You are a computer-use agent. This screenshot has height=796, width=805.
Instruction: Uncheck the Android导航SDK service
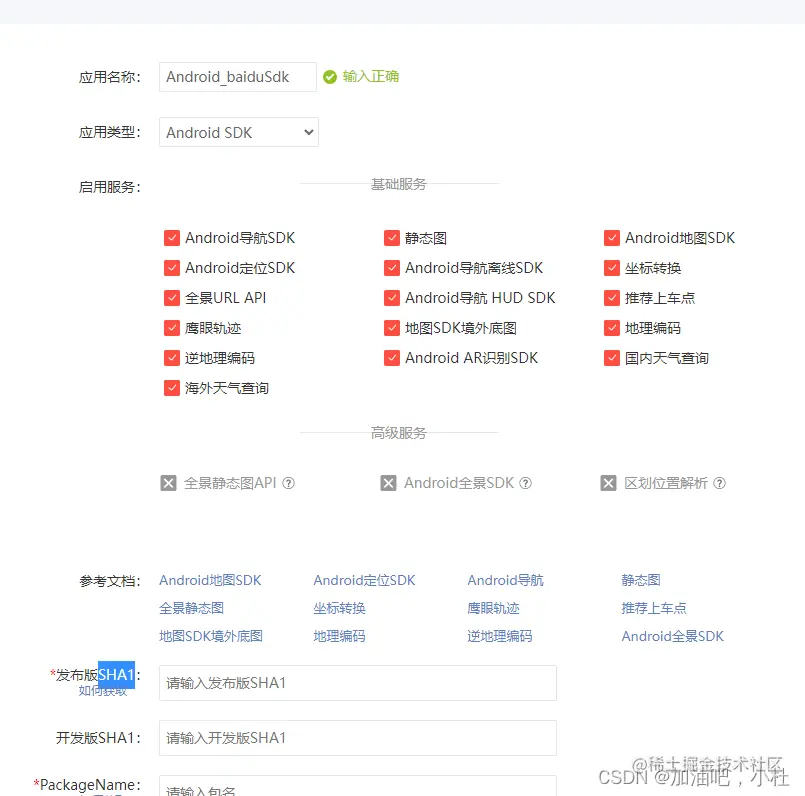click(x=172, y=238)
